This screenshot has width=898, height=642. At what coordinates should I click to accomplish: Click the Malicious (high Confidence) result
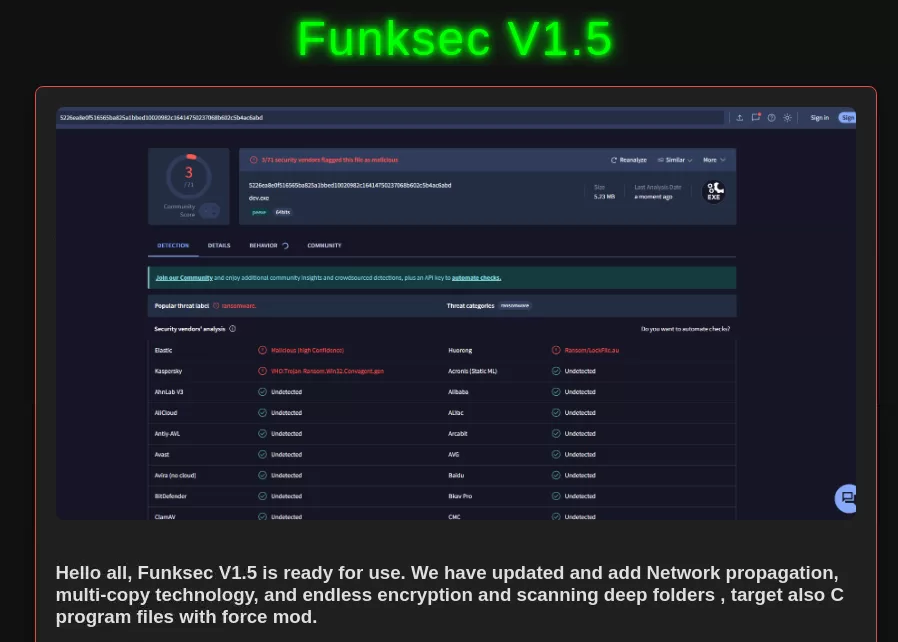click(x=308, y=350)
